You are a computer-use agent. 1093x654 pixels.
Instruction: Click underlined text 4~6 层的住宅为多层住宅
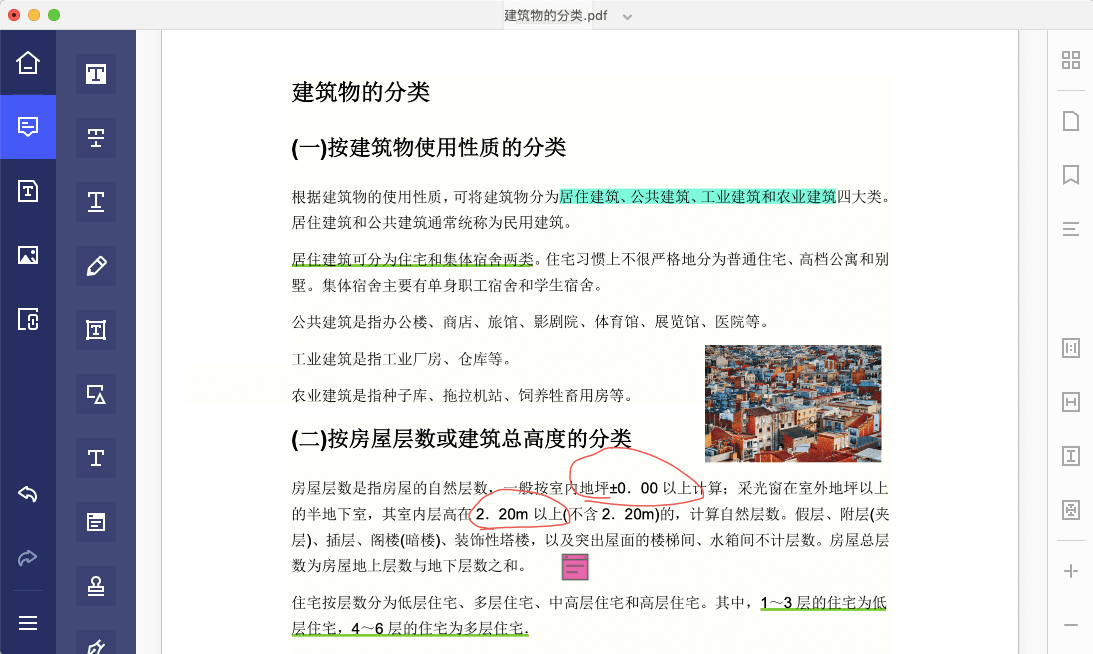(440, 628)
